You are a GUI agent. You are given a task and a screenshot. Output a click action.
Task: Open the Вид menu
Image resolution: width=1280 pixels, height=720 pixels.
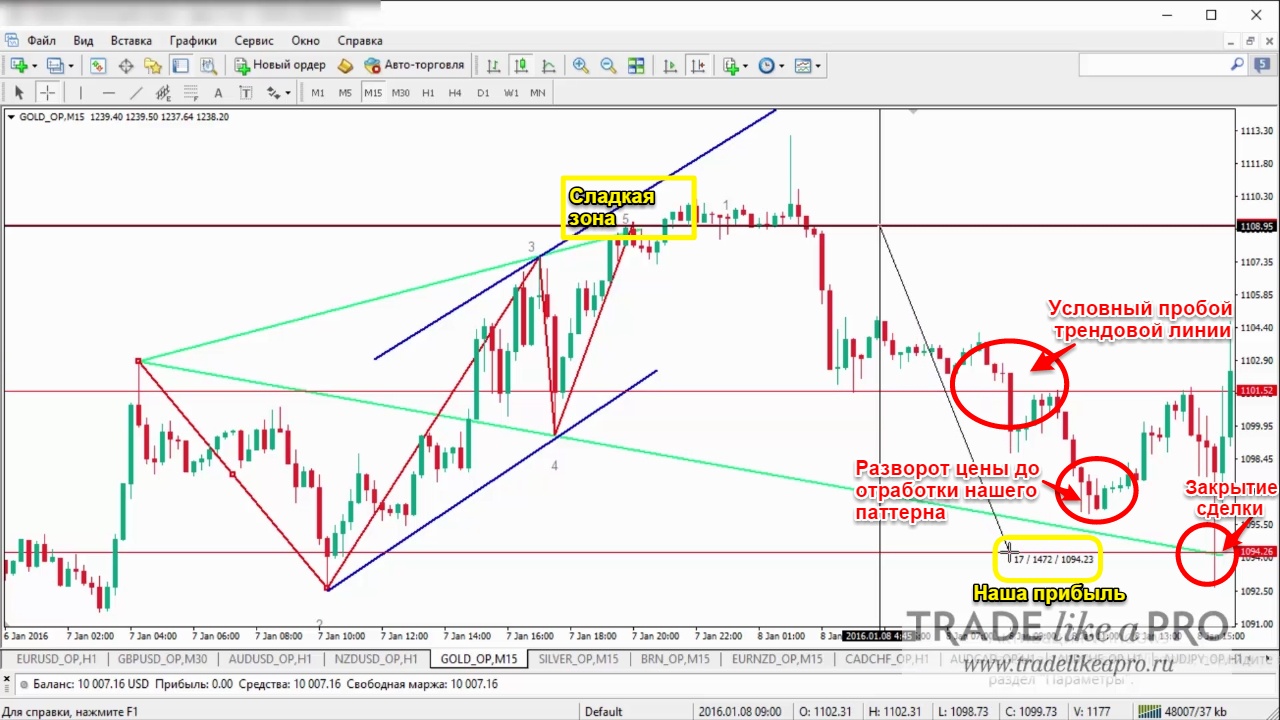(x=83, y=41)
